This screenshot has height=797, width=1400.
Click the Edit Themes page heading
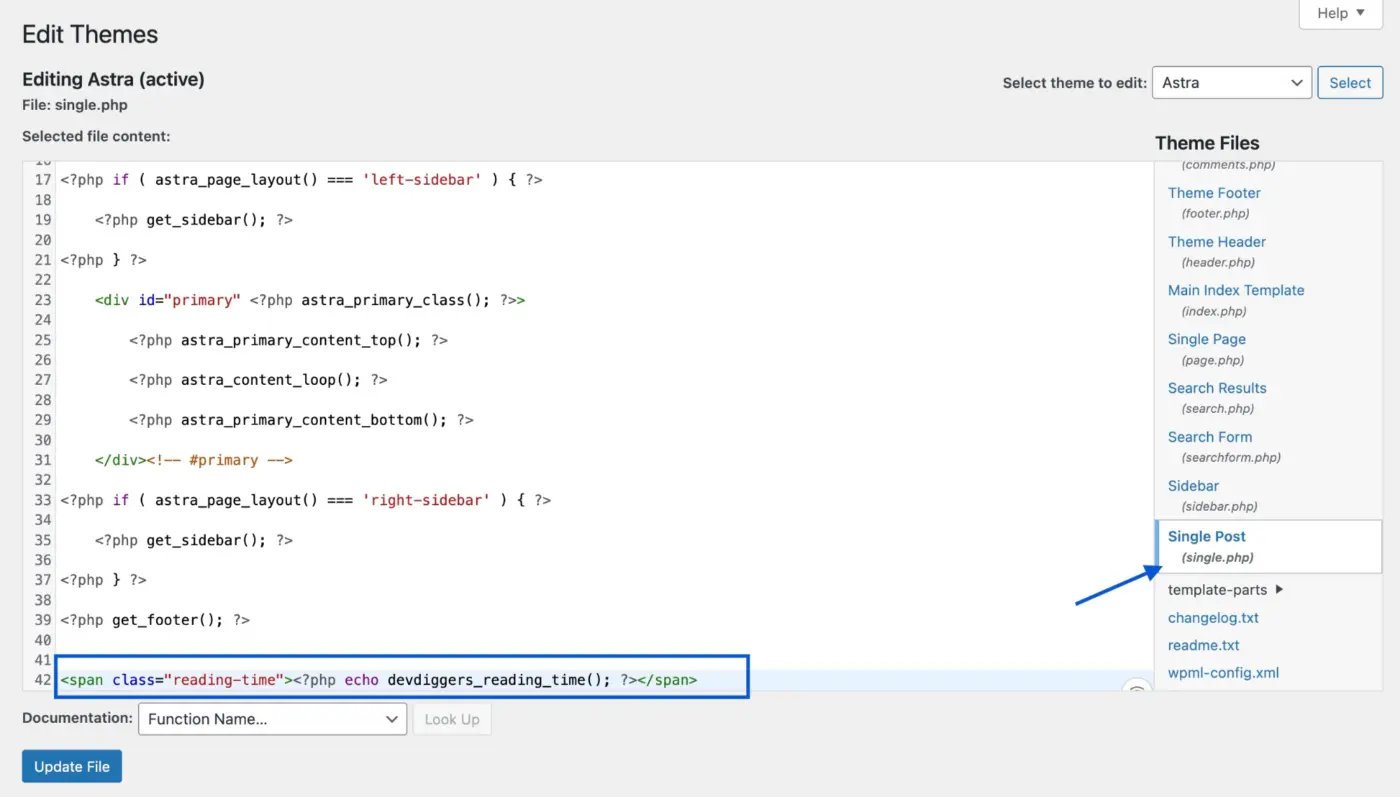point(90,34)
